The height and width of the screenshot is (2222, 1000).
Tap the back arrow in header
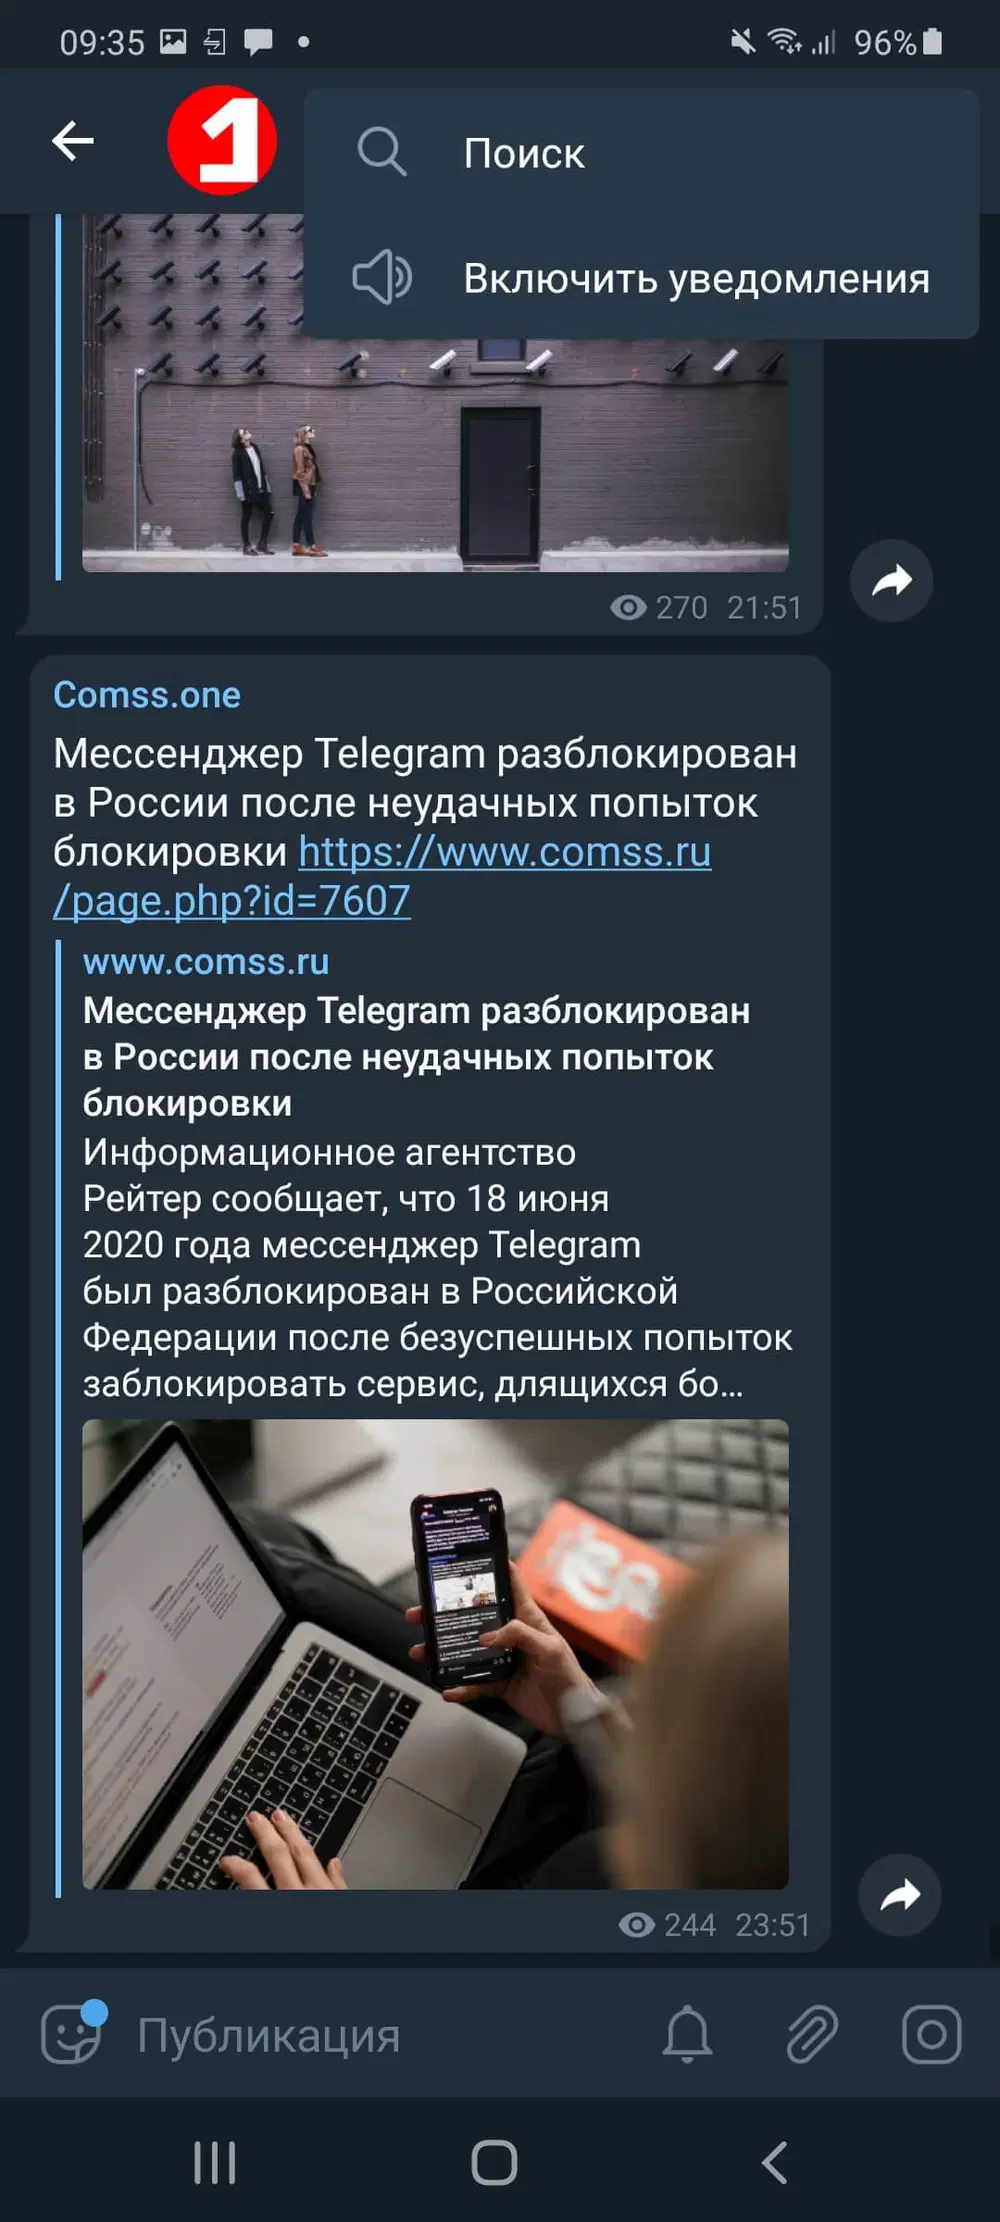(73, 141)
